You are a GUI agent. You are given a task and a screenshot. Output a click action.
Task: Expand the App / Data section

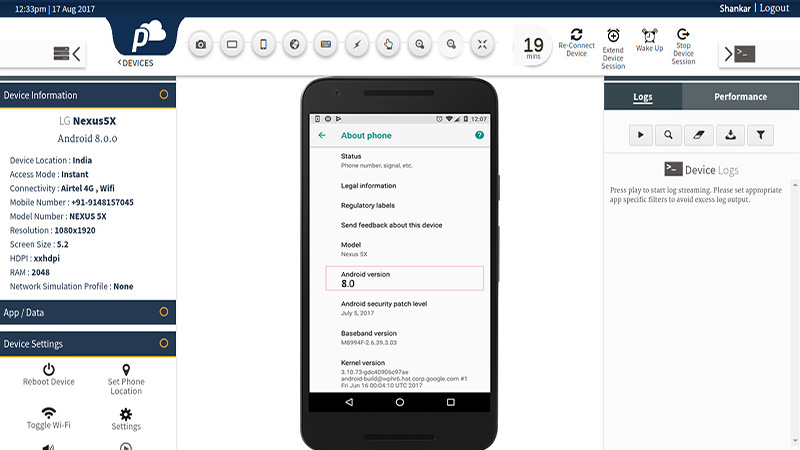[x=164, y=312]
